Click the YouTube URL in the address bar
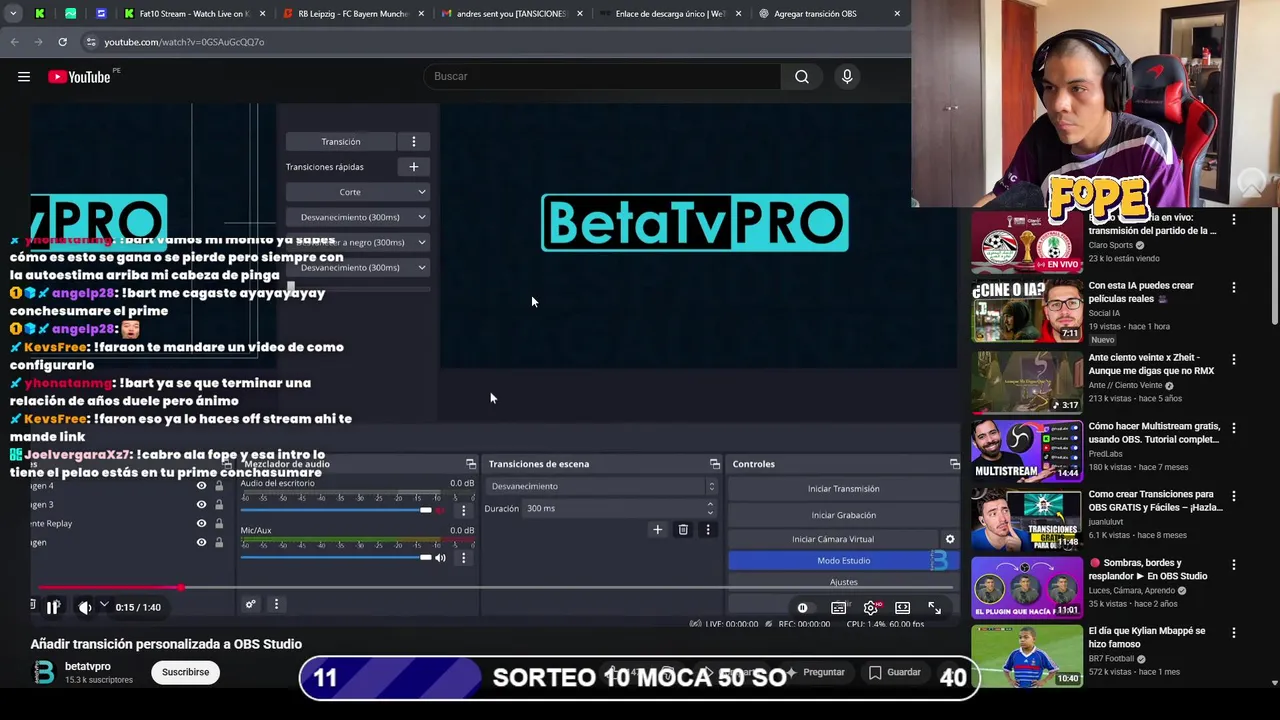Viewport: 1280px width, 720px height. (x=184, y=42)
